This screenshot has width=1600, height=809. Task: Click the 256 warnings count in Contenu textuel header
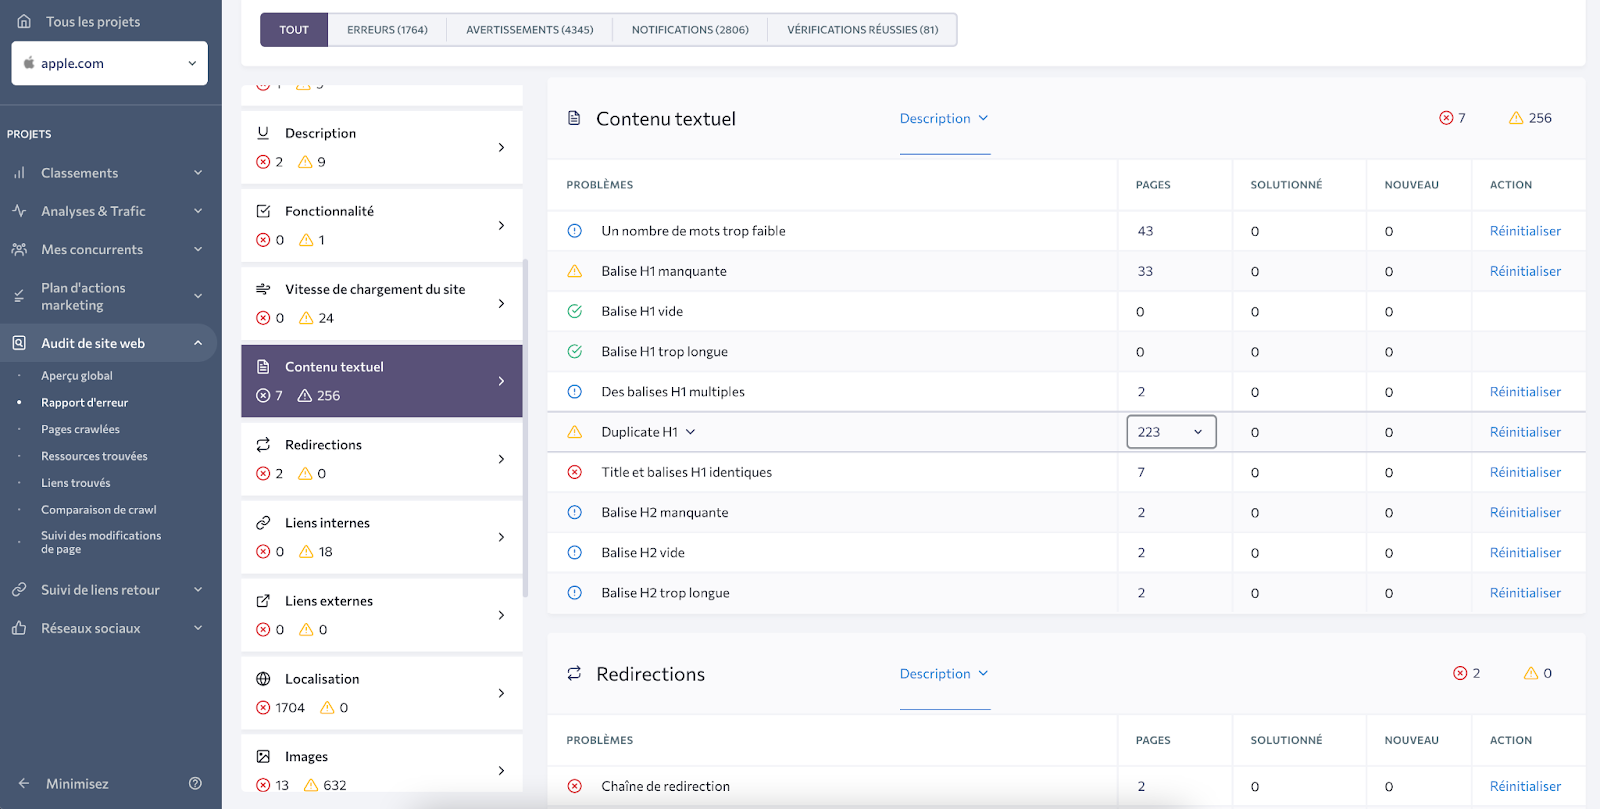pos(1540,118)
